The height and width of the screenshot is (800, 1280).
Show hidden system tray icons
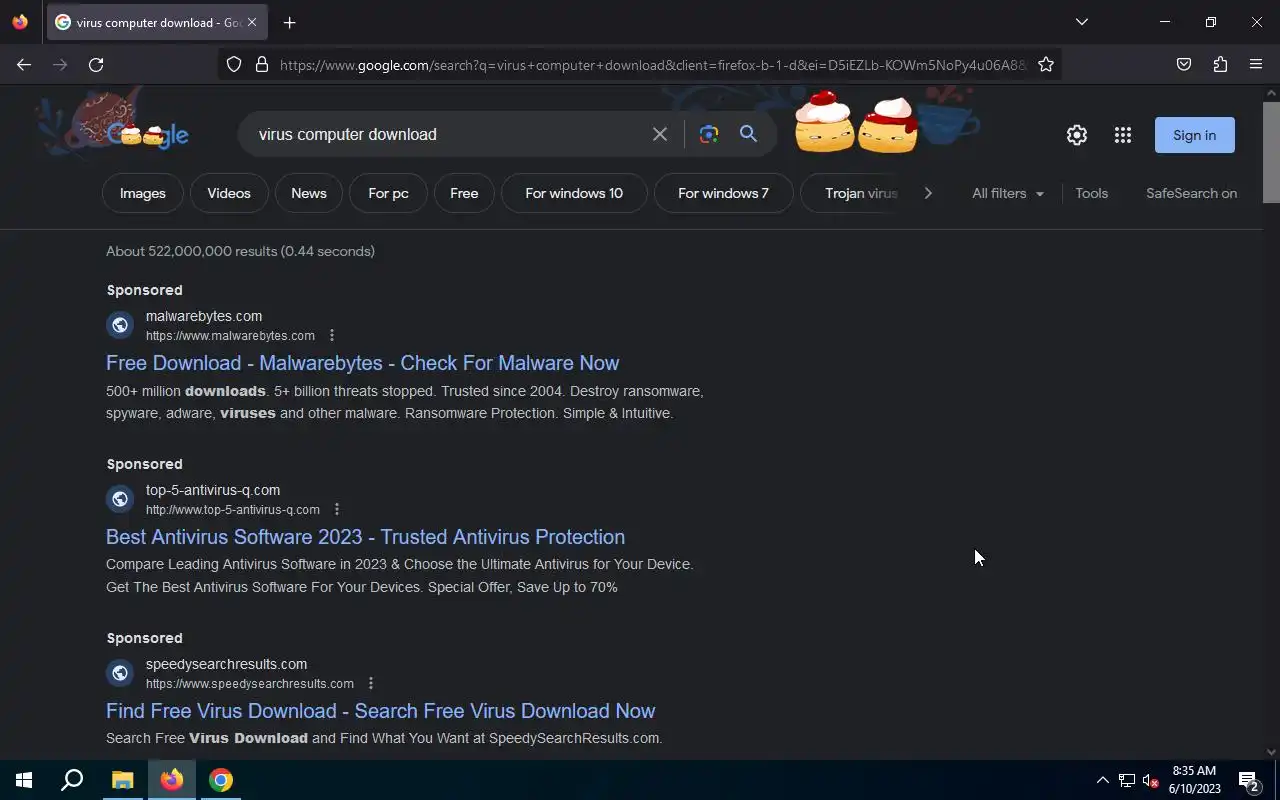coord(1102,780)
